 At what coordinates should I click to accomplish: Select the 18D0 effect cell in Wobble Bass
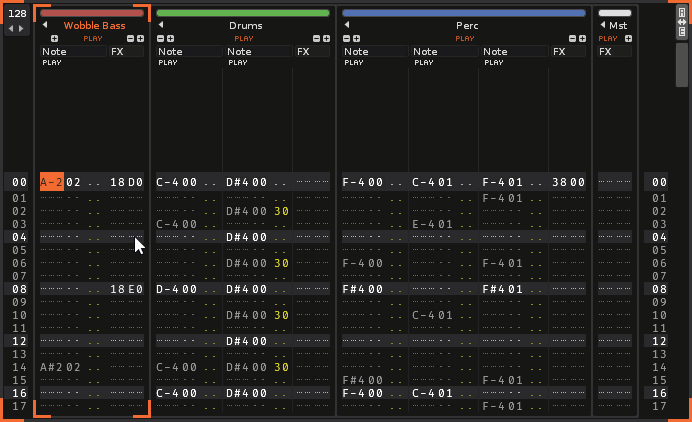point(127,182)
